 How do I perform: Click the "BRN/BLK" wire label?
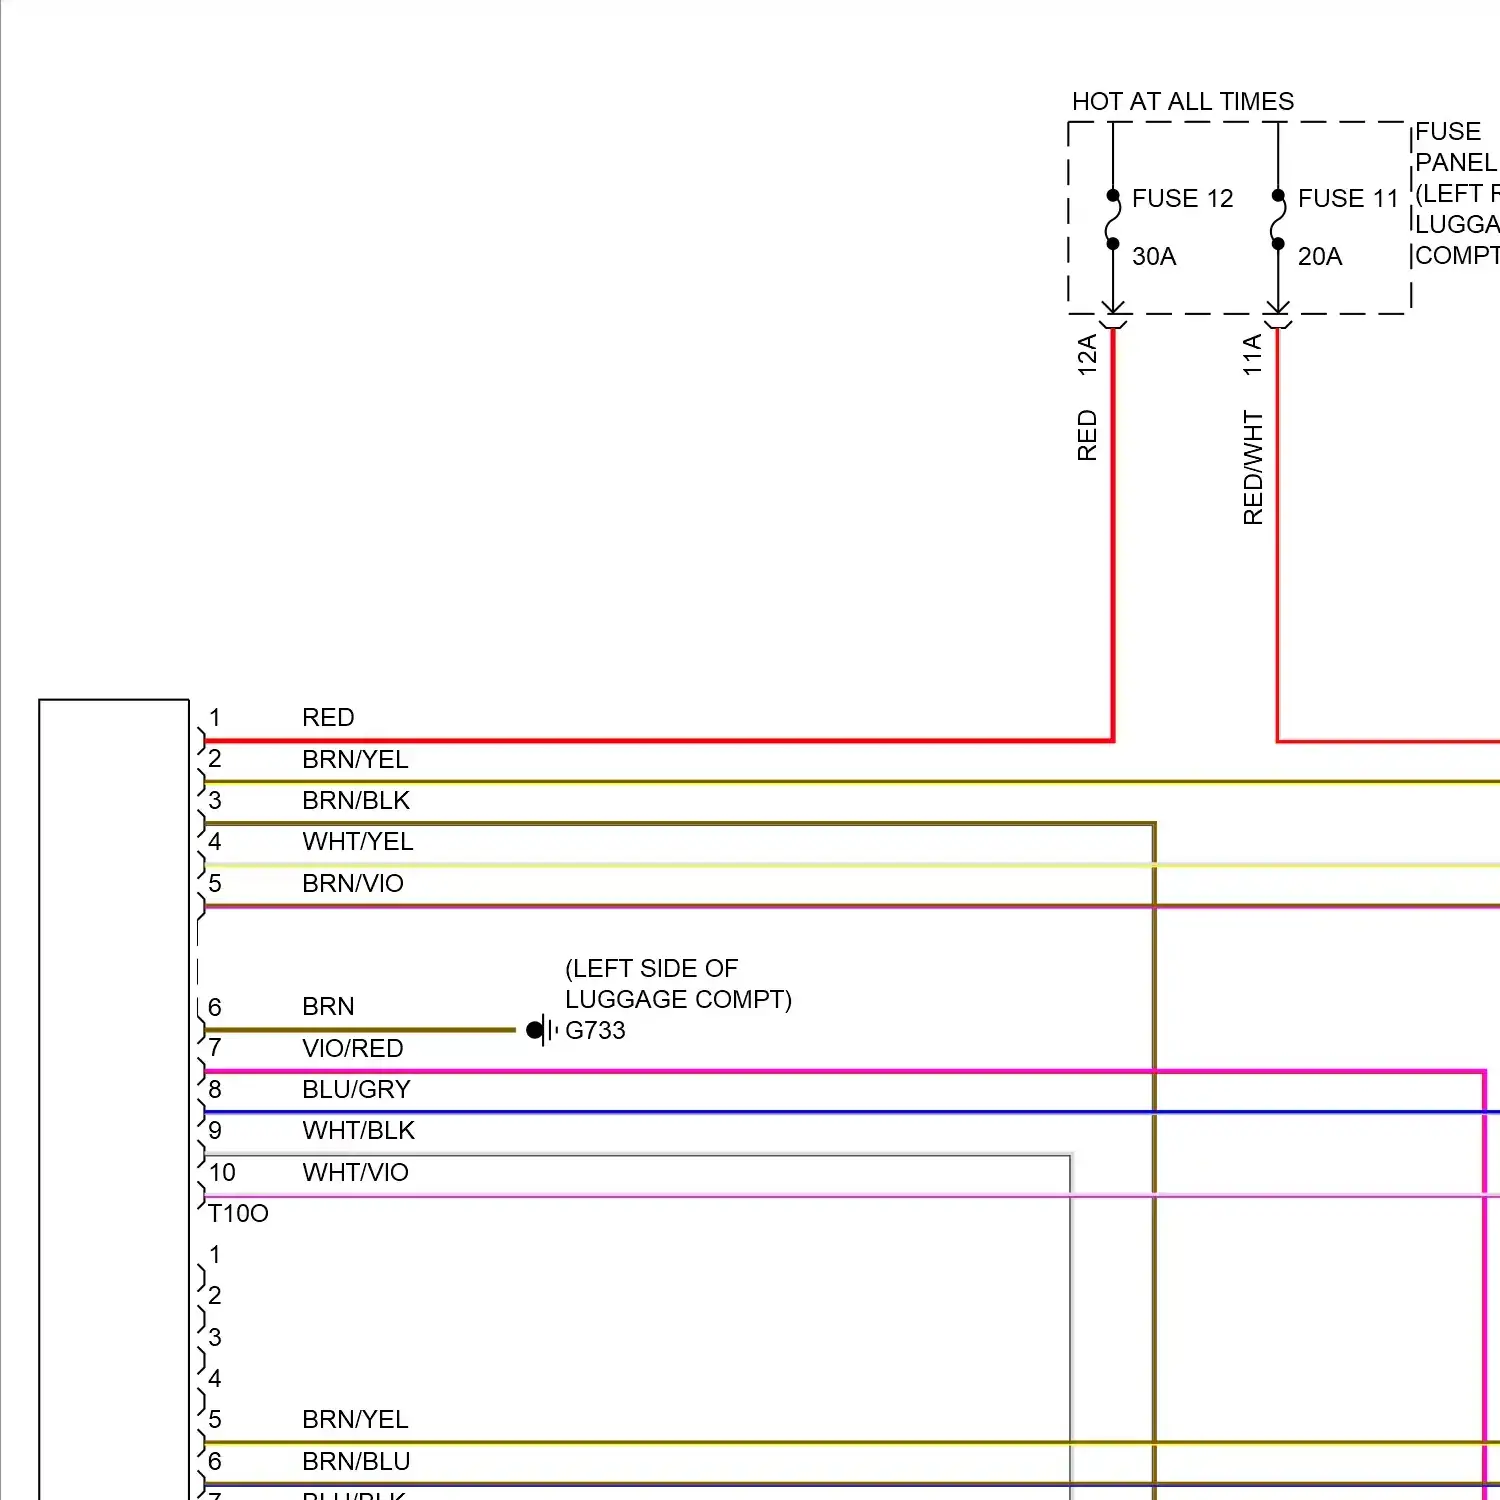coord(356,800)
